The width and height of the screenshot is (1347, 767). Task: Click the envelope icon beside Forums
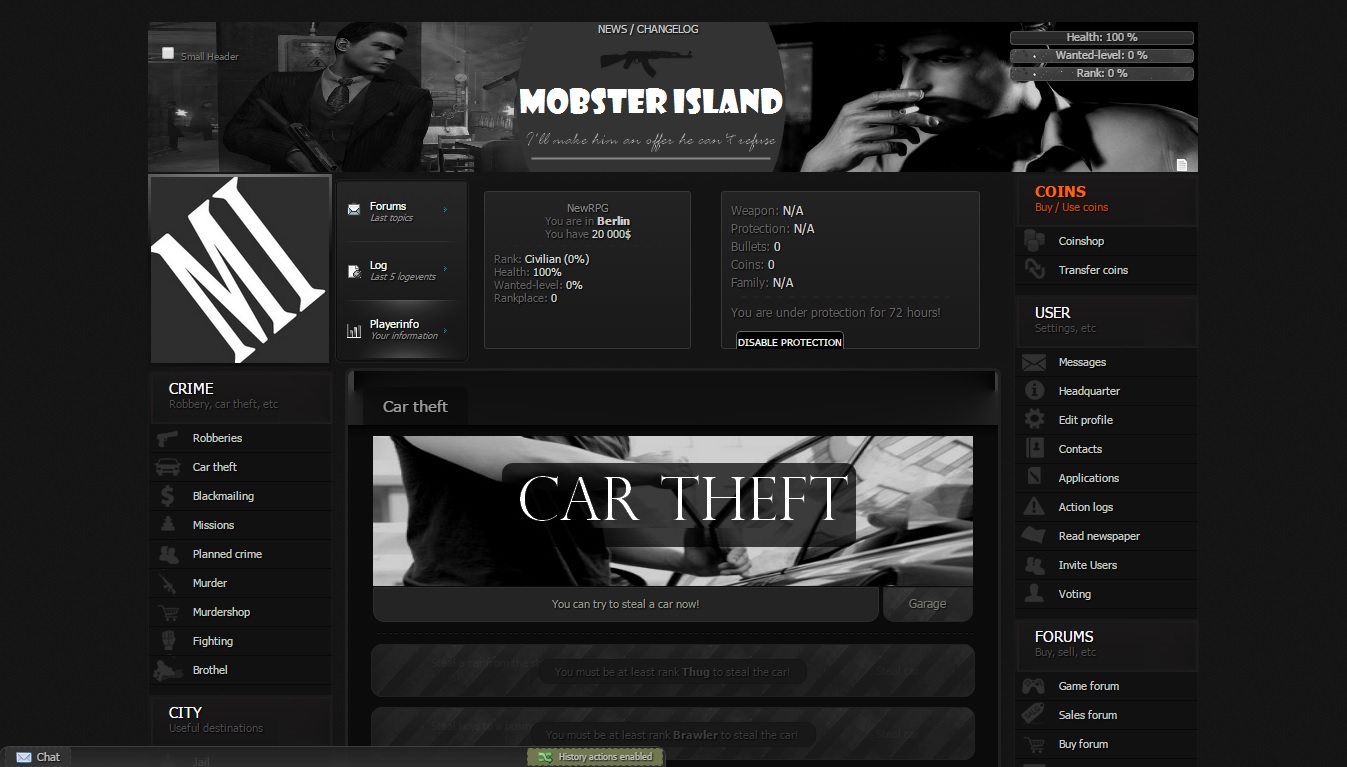coord(354,210)
